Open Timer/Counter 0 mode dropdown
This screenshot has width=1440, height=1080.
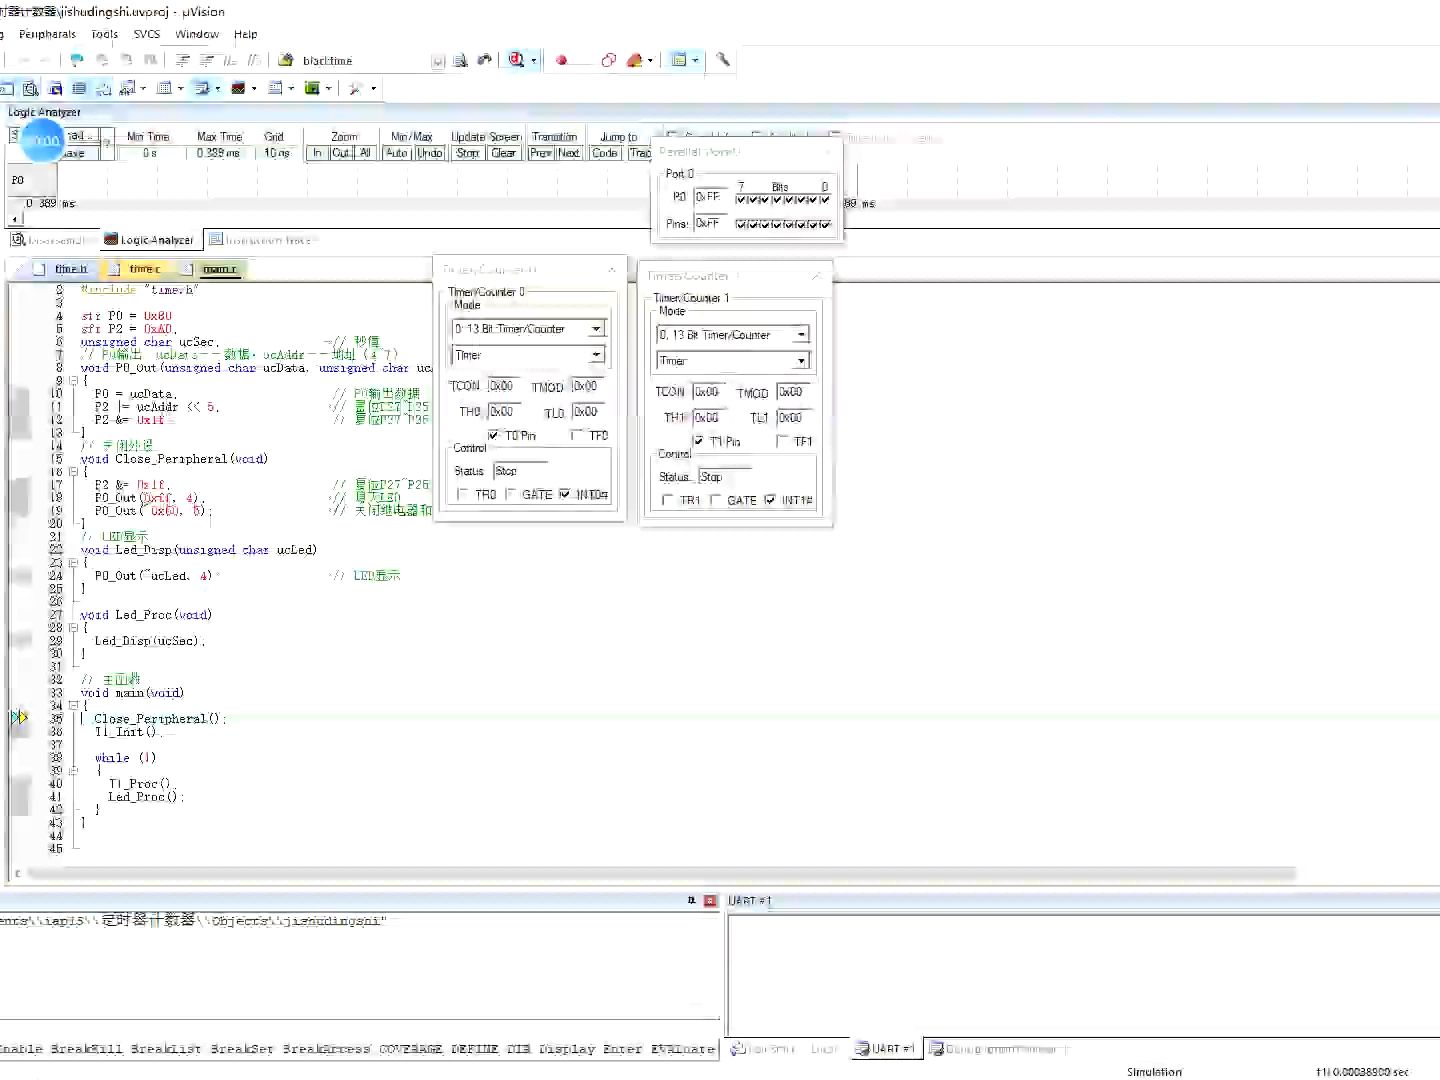point(596,329)
